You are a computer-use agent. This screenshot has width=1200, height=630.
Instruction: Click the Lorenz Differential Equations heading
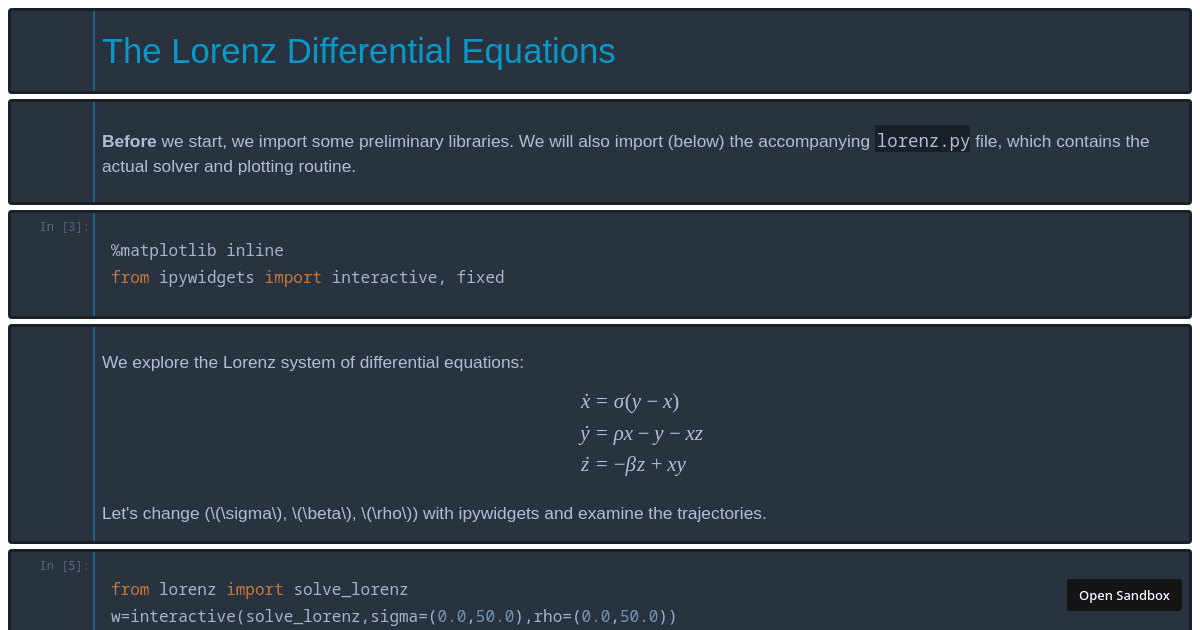click(358, 51)
